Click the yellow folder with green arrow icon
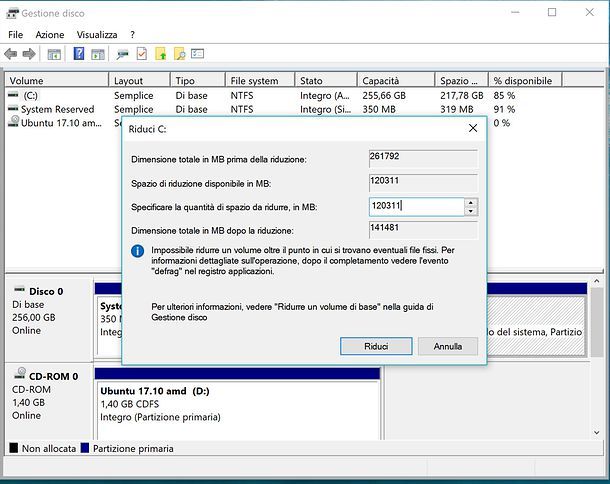610x484 pixels. pos(160,53)
